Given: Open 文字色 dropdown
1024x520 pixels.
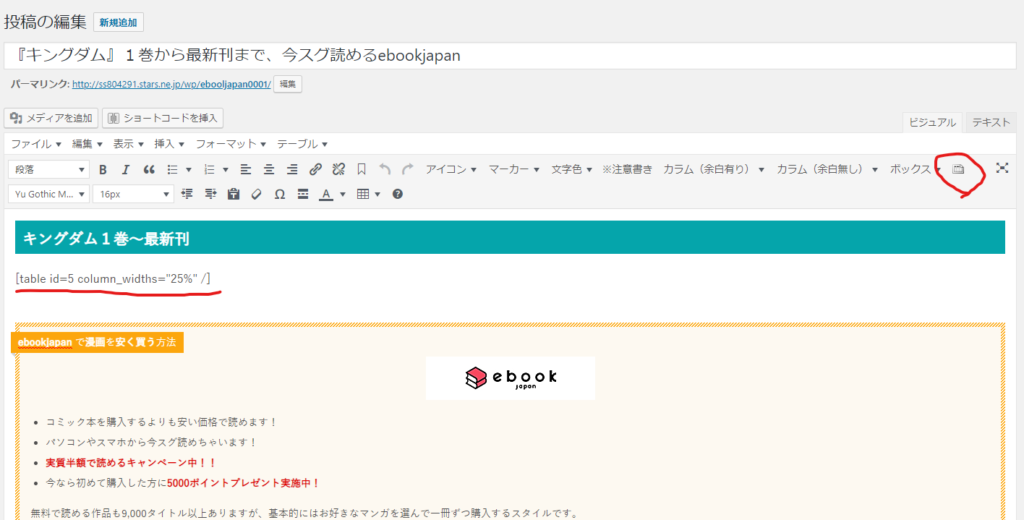Looking at the screenshot, I should point(571,169).
